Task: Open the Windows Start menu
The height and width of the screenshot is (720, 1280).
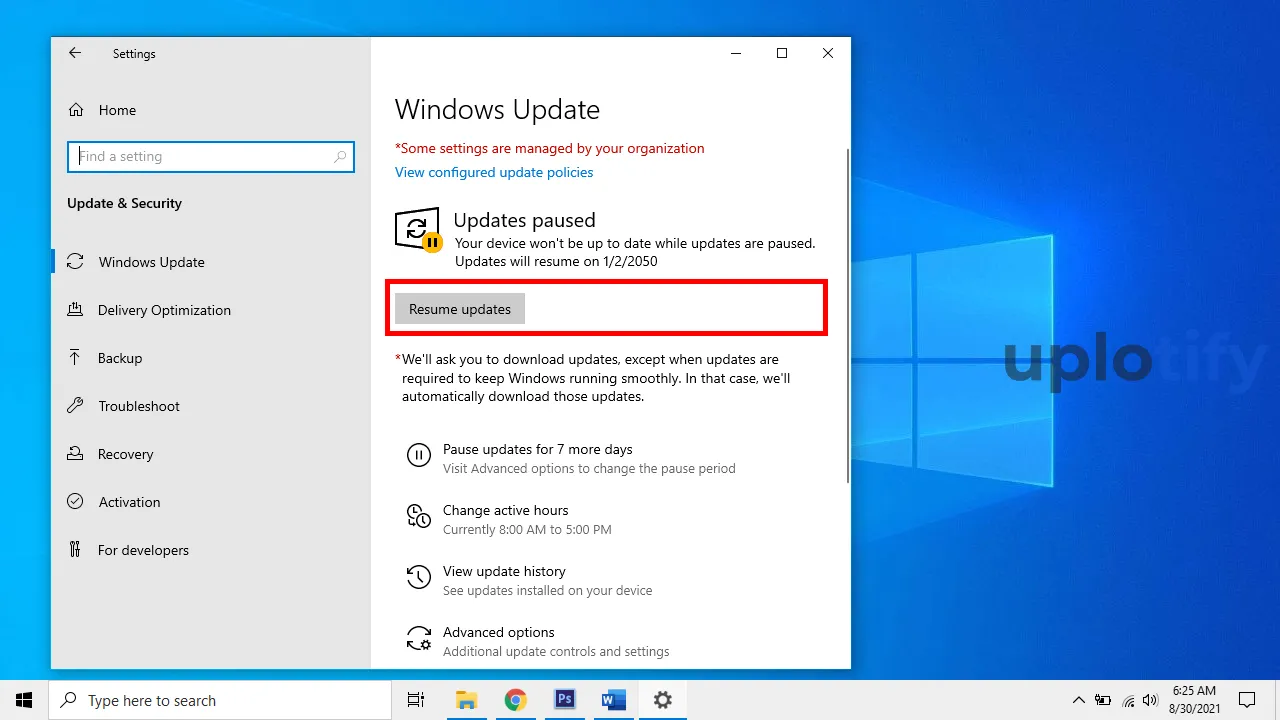Action: 24,700
